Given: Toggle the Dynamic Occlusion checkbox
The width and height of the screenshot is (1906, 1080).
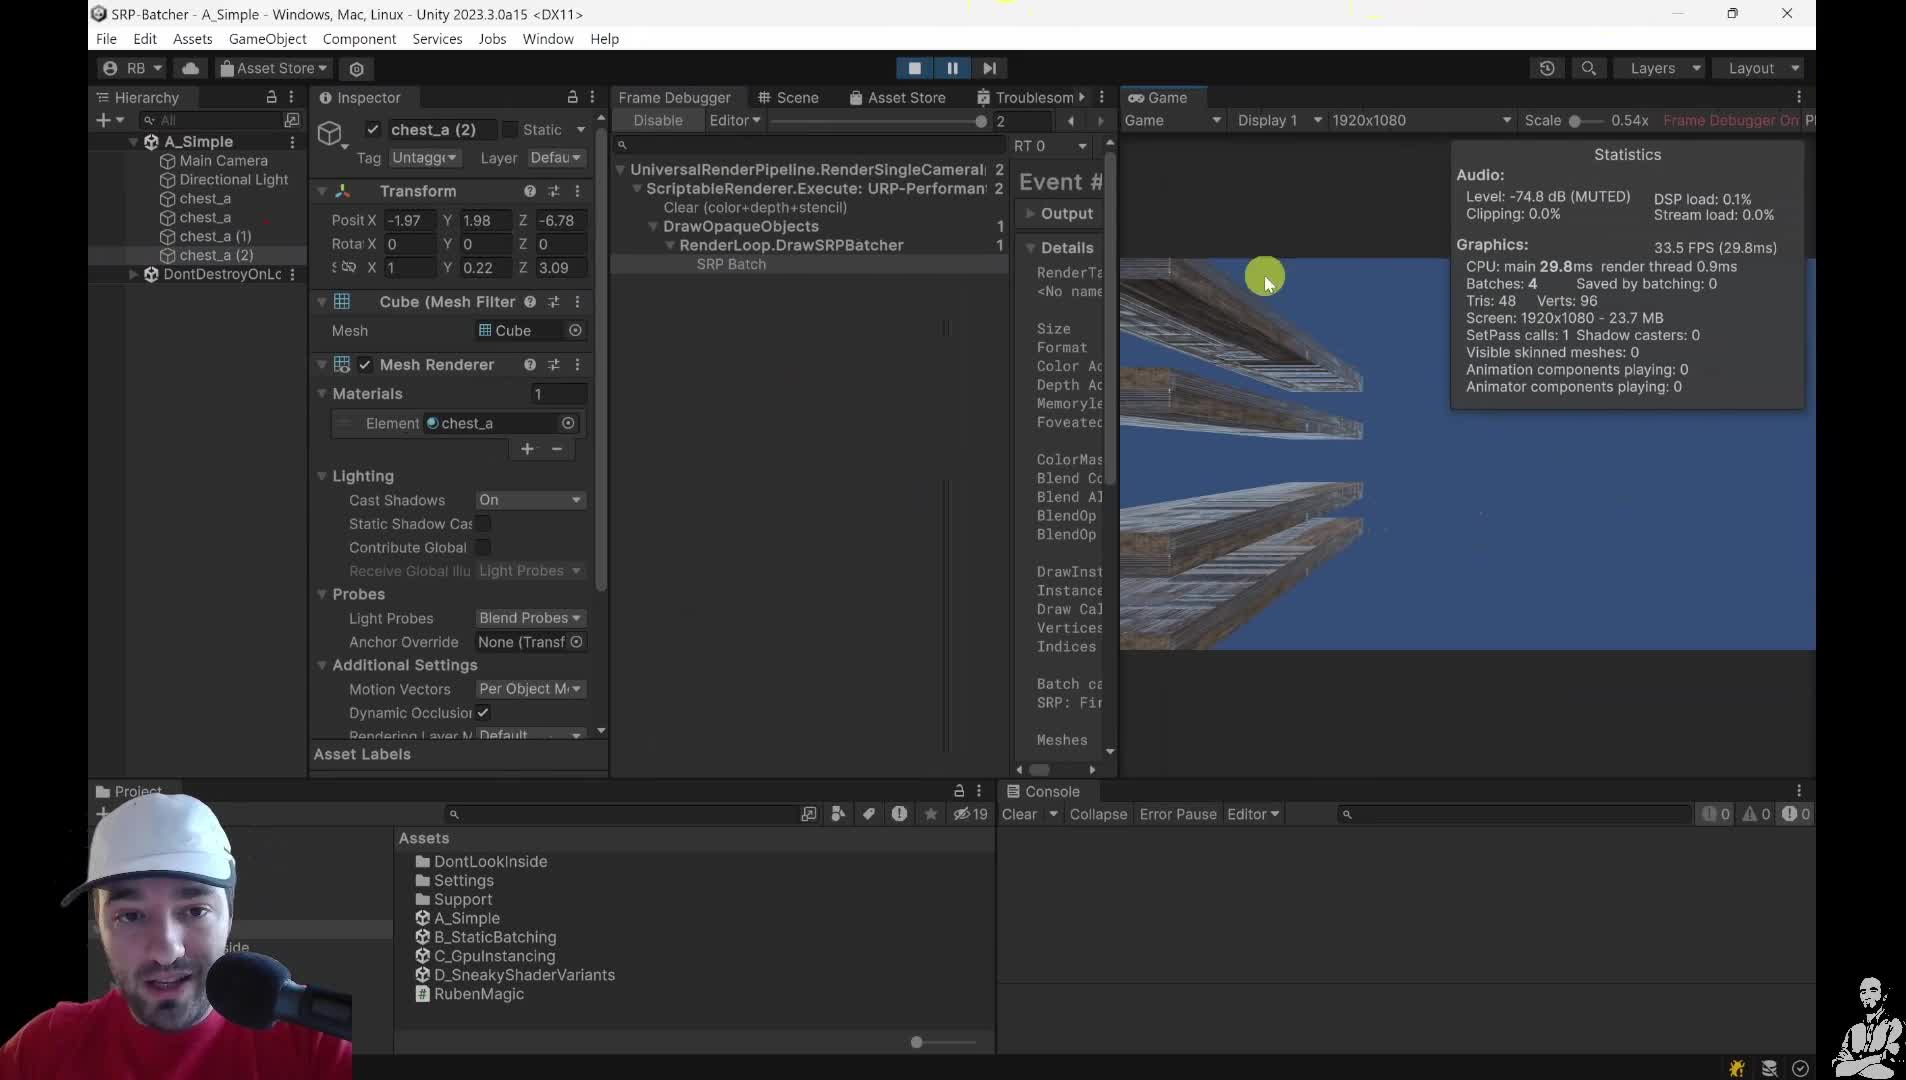Looking at the screenshot, I should point(483,713).
